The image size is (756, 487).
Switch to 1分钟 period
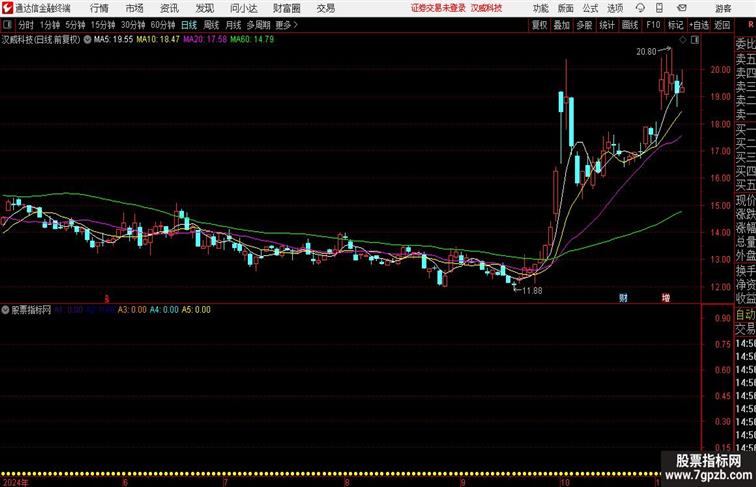pyautogui.click(x=50, y=25)
